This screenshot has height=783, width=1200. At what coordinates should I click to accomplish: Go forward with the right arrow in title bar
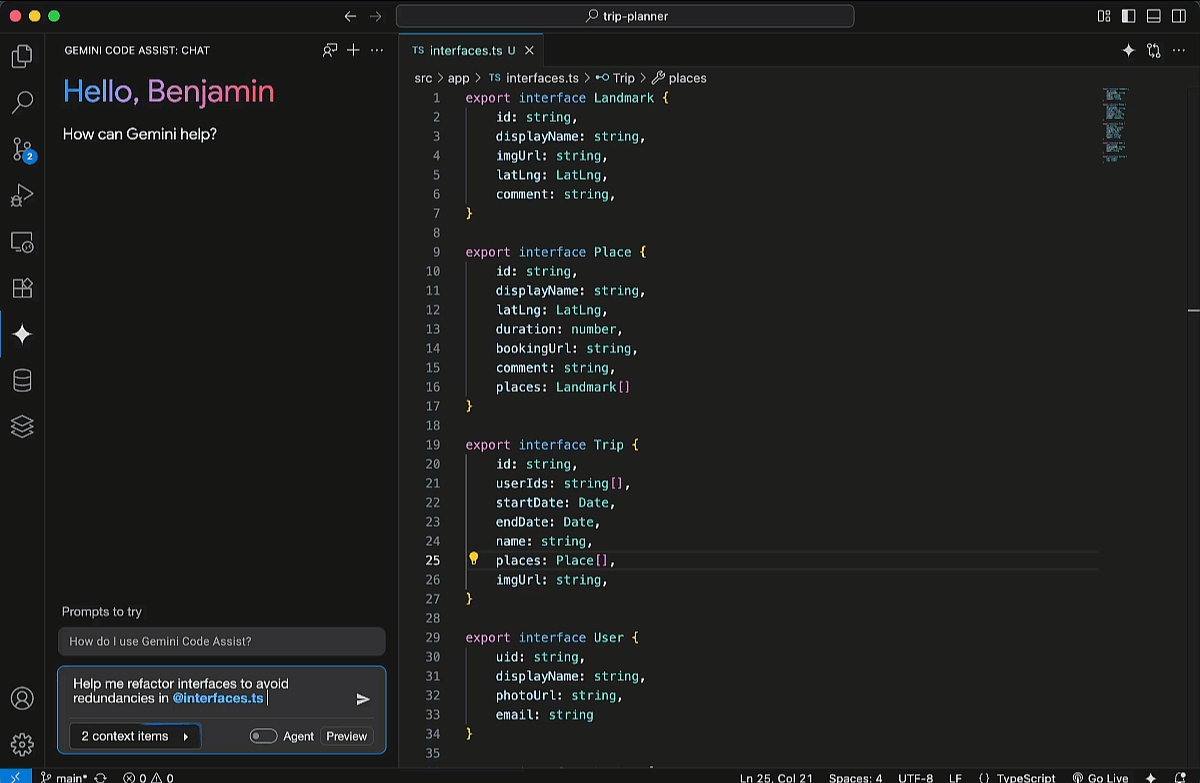point(376,16)
